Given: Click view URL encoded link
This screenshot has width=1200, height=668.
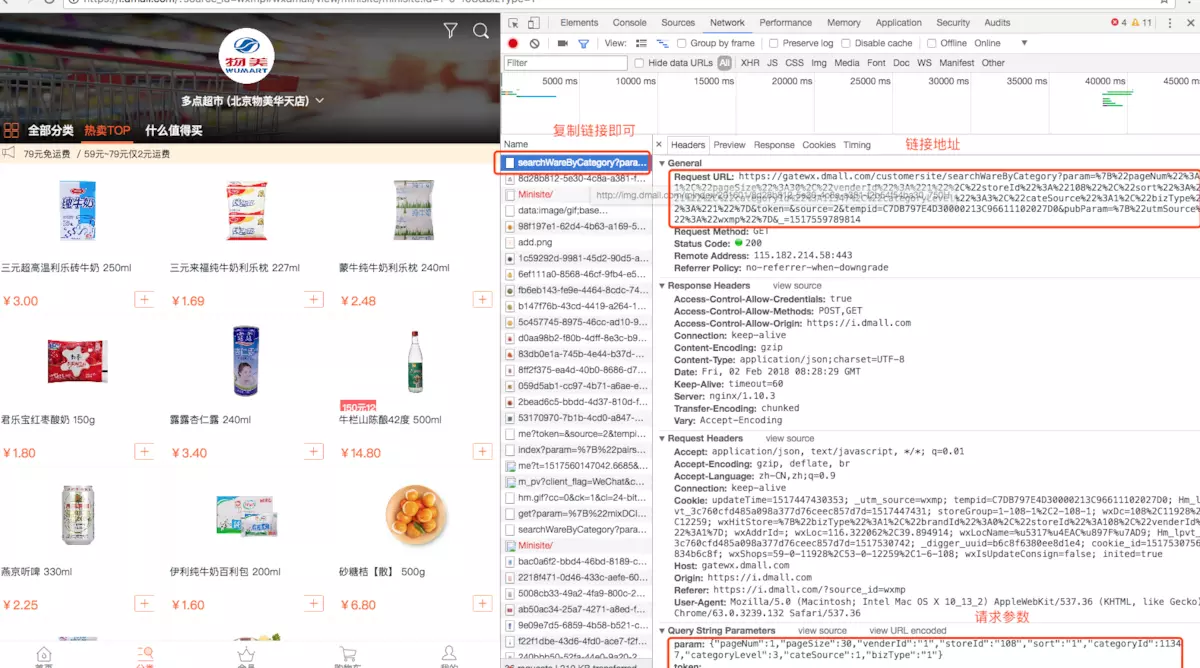Looking at the screenshot, I should click(908, 631).
